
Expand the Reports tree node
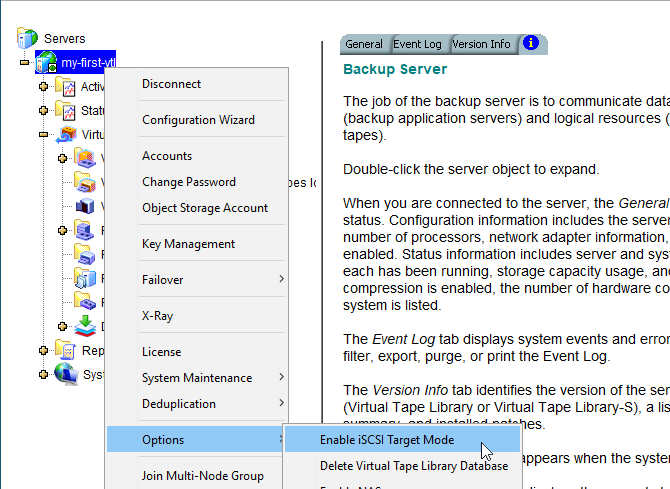tap(43, 351)
